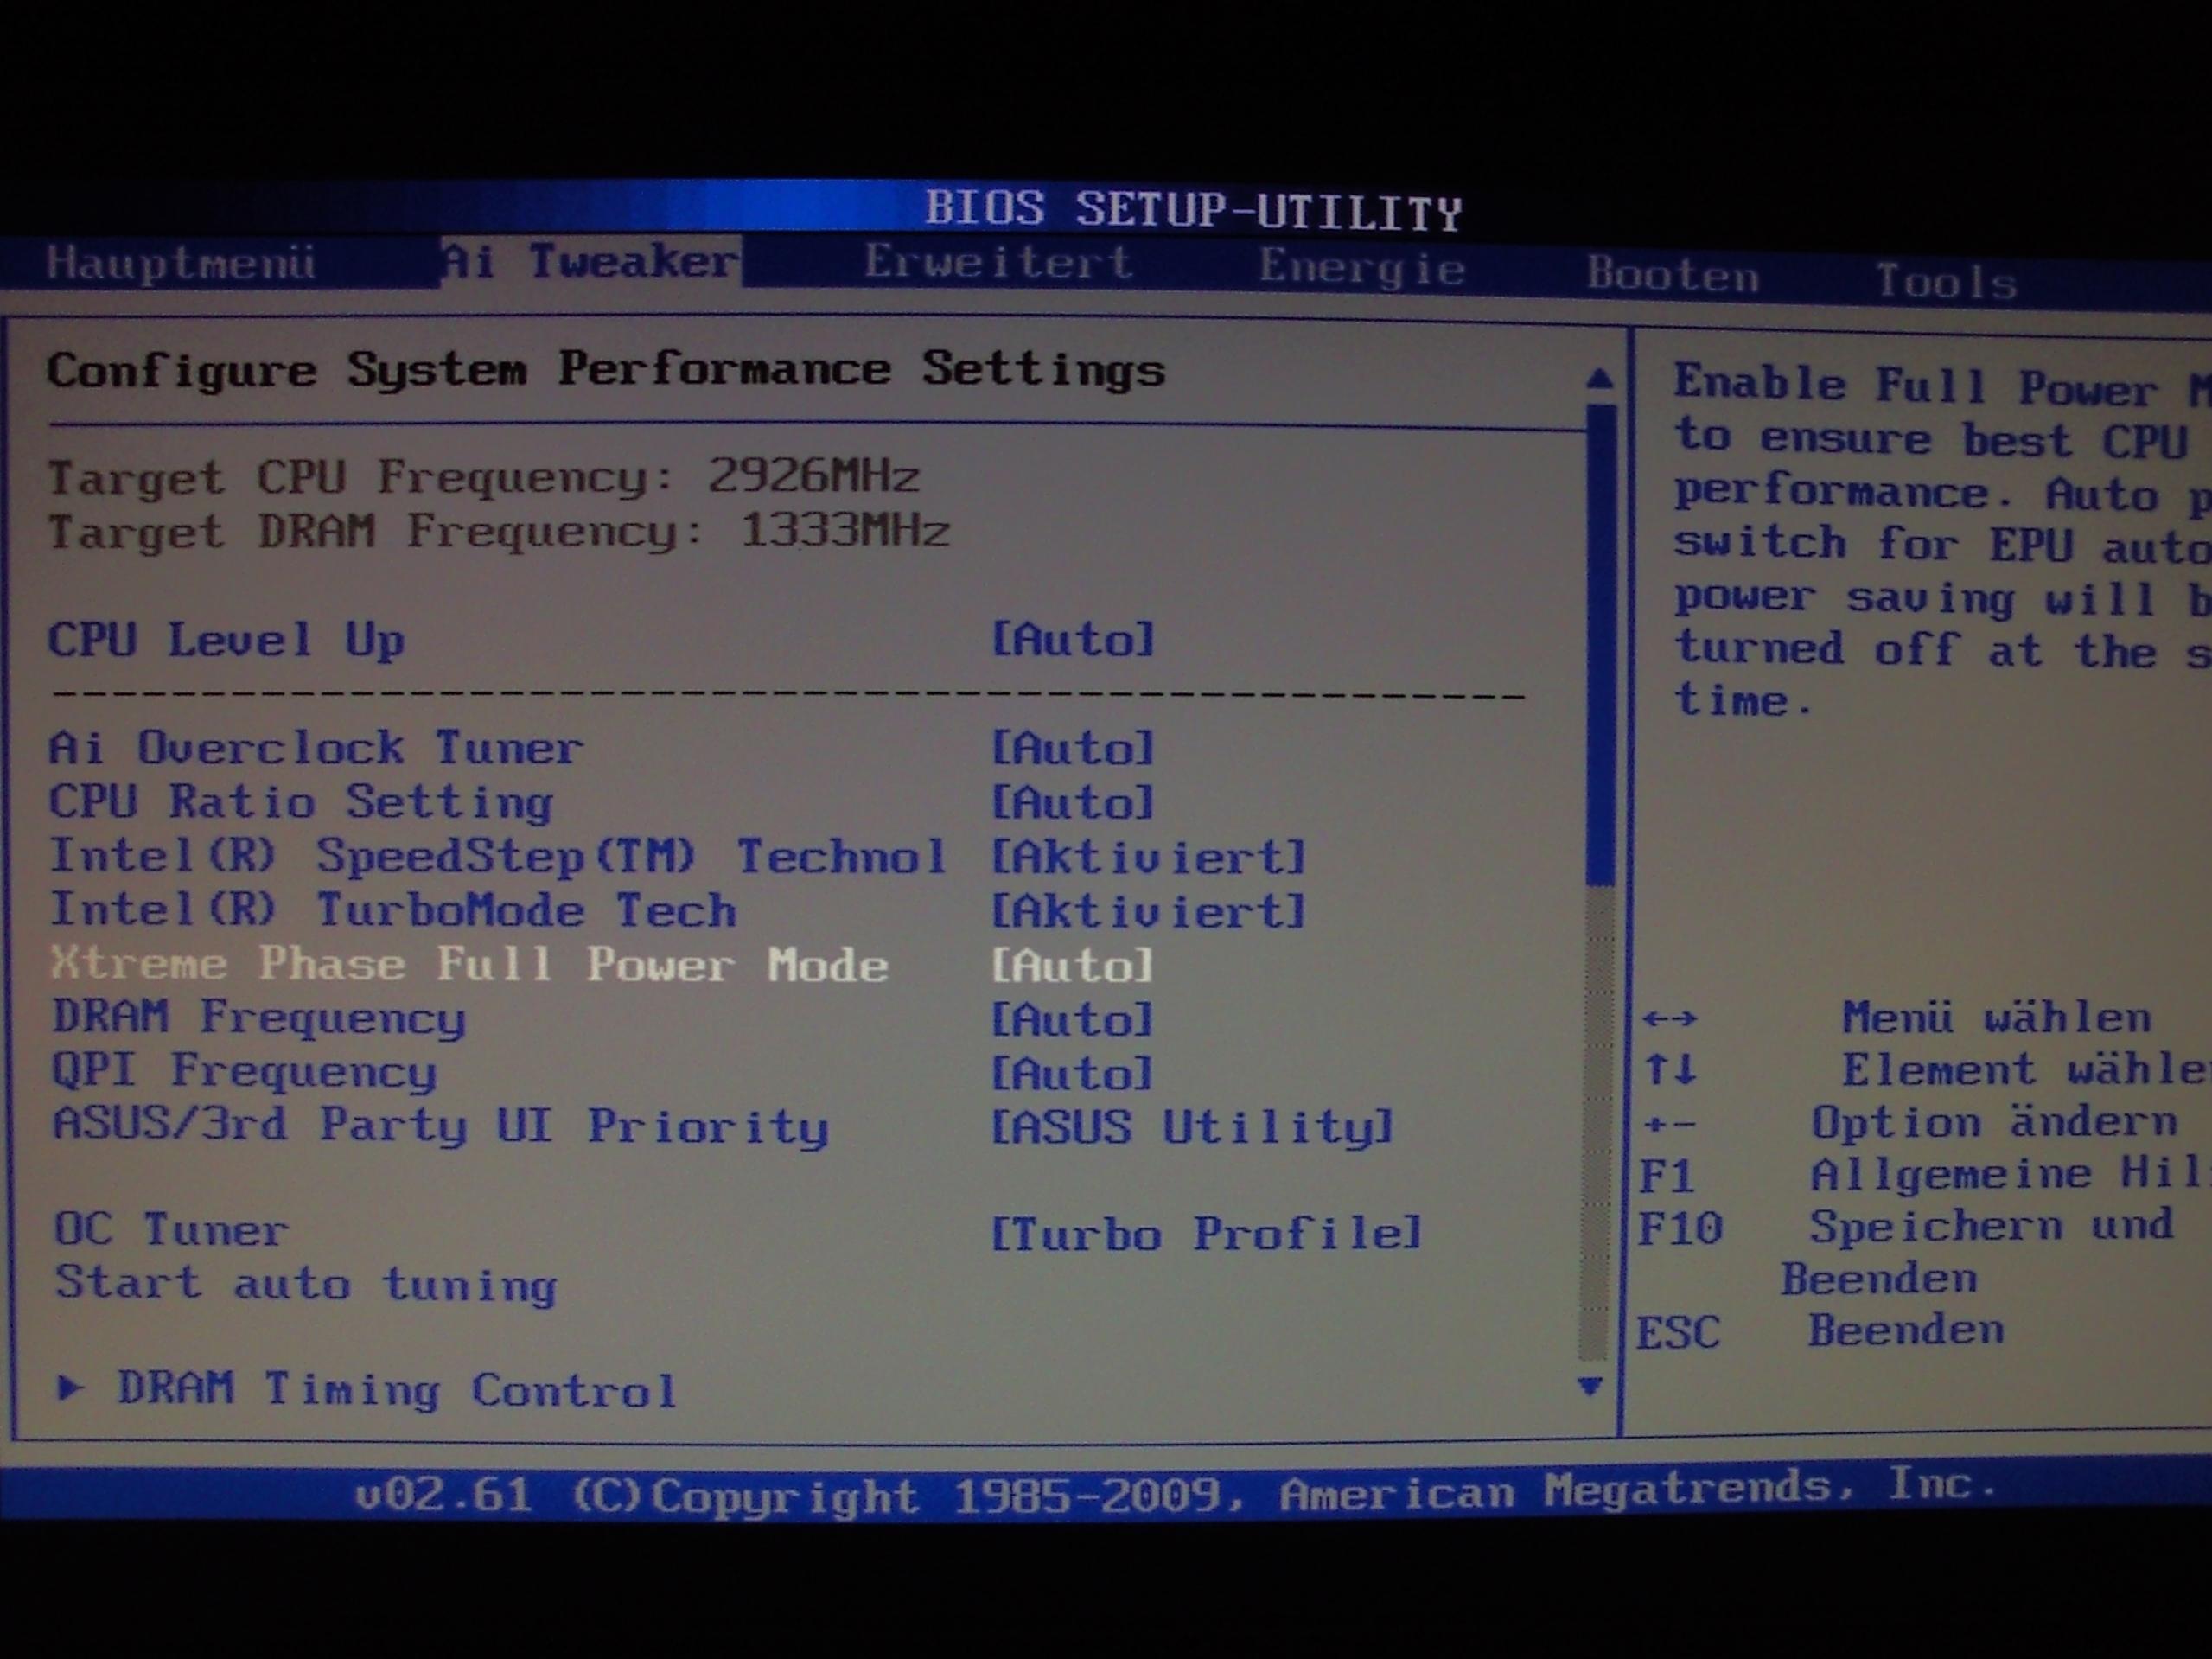Select the Tools tab
2212x1659 pixels.
click(1945, 282)
